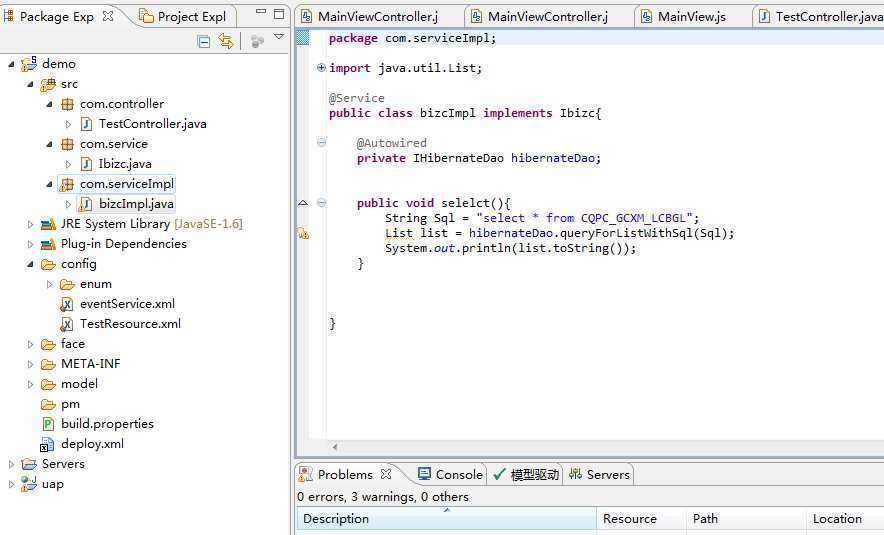Minimize the Package Explorer panel
884x535 pixels.
pyautogui.click(x=260, y=11)
